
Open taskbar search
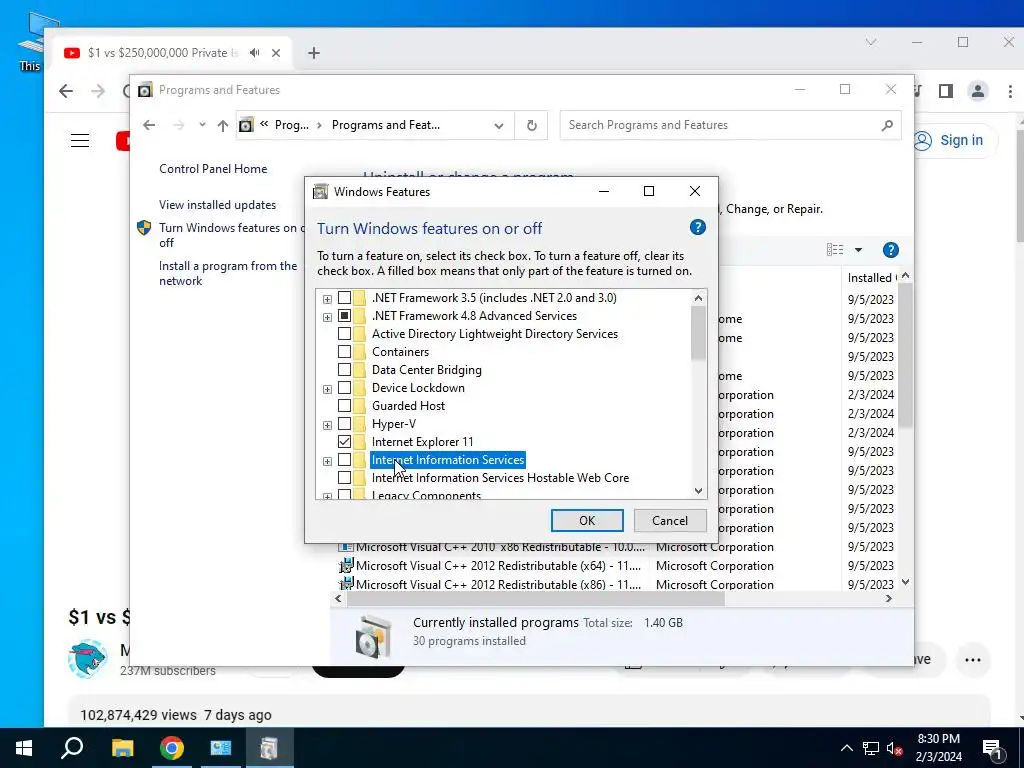72,748
